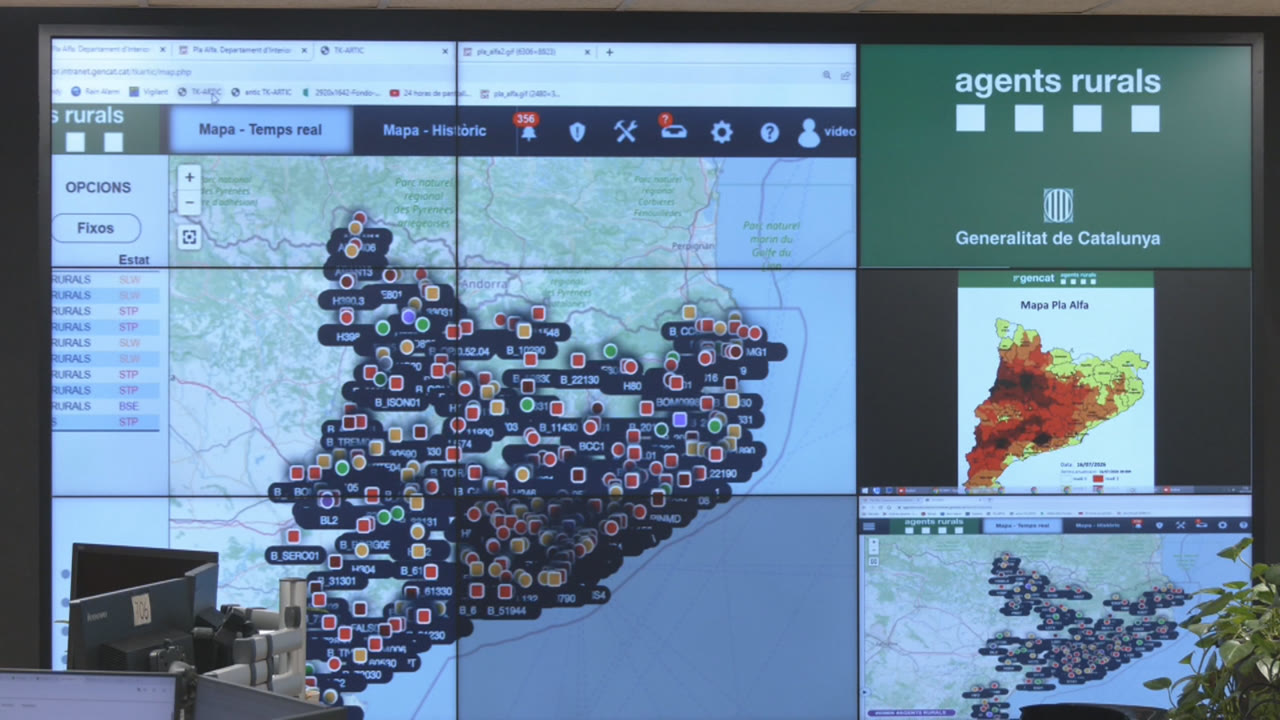Click the B_22130 map marker label
1280x720 pixels.
tap(579, 380)
